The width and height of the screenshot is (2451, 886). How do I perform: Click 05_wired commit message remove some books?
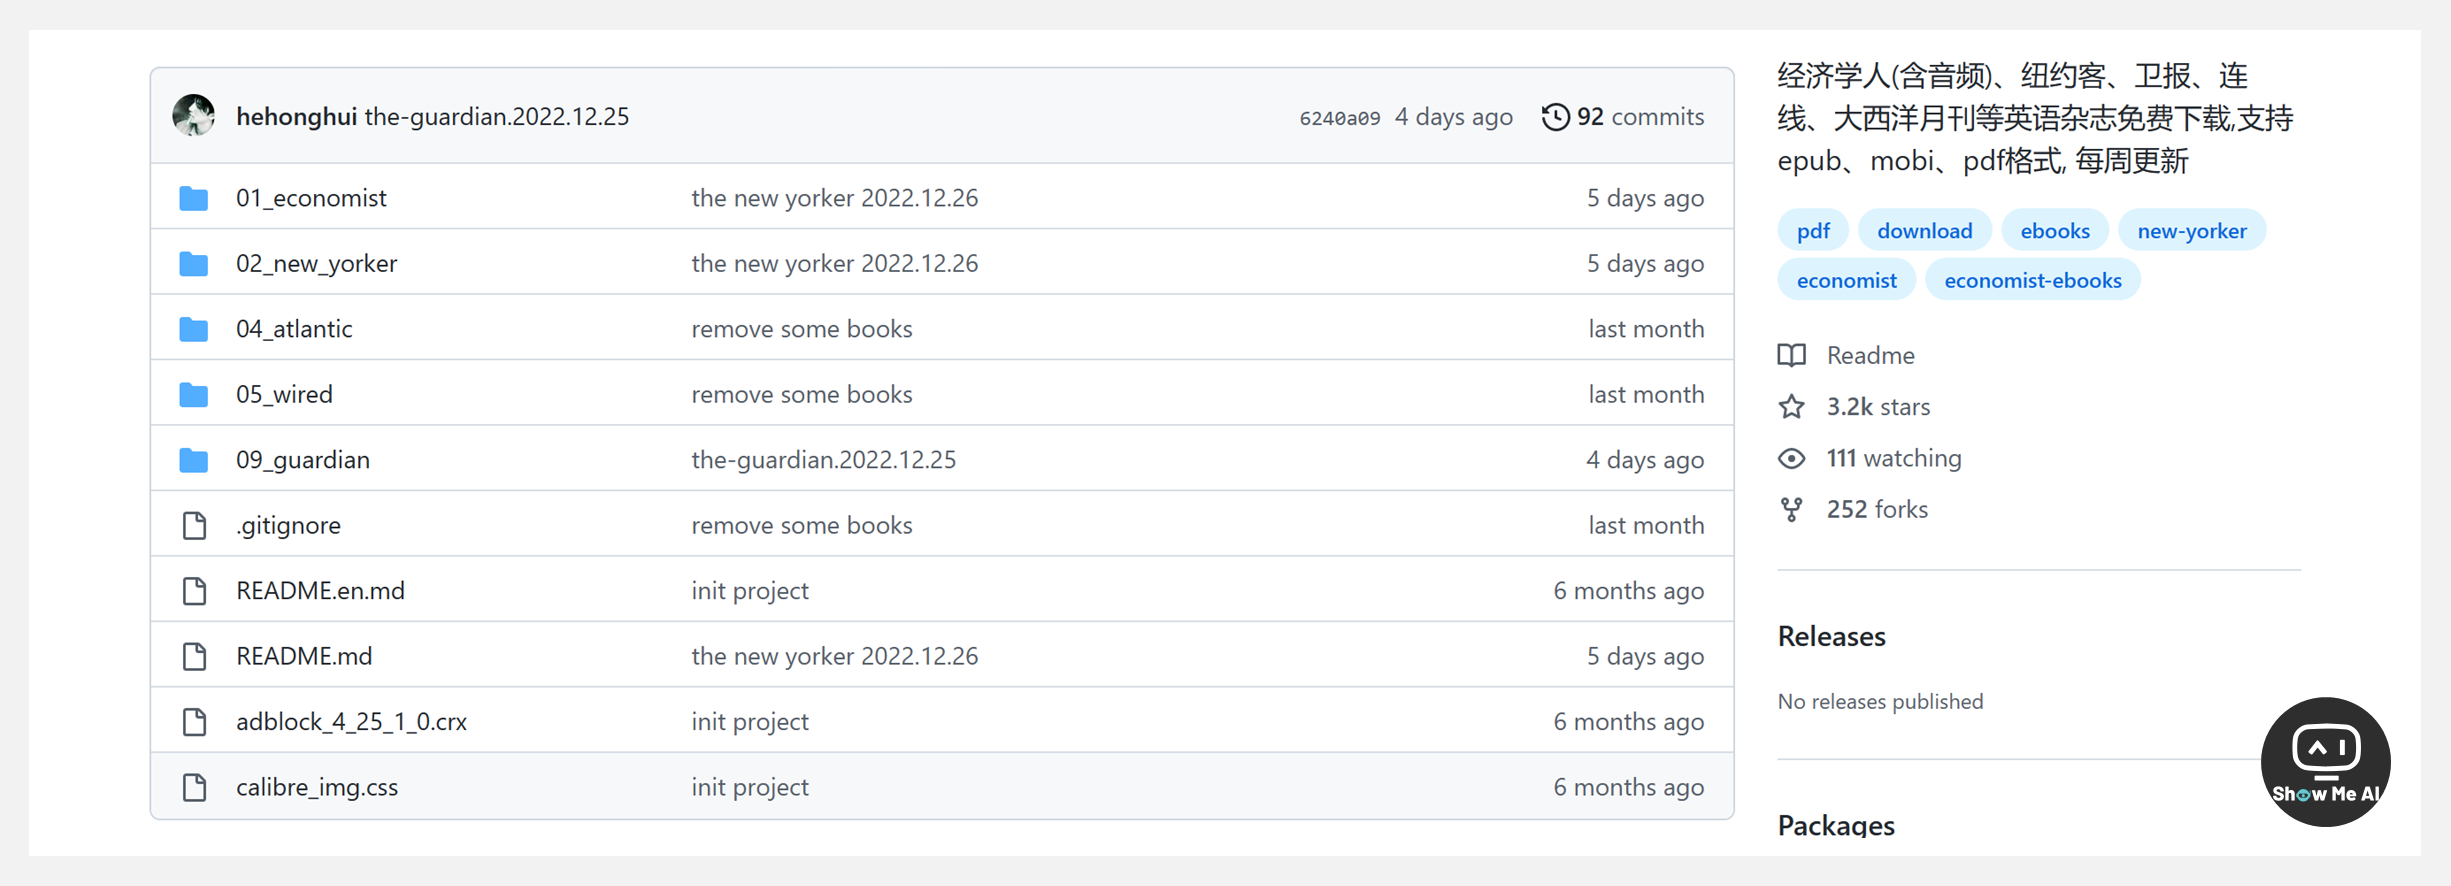coord(802,394)
